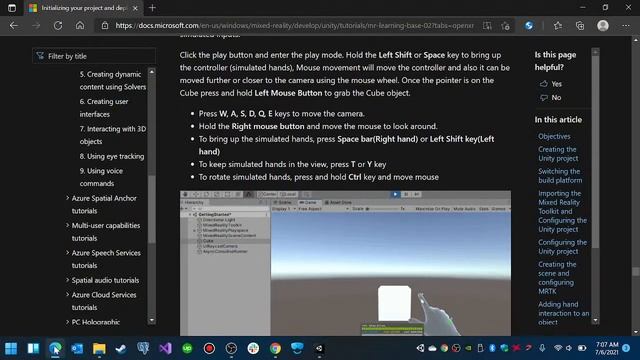Reload the docs page
Viewport: 640px width, 360px height.
tap(58, 25)
